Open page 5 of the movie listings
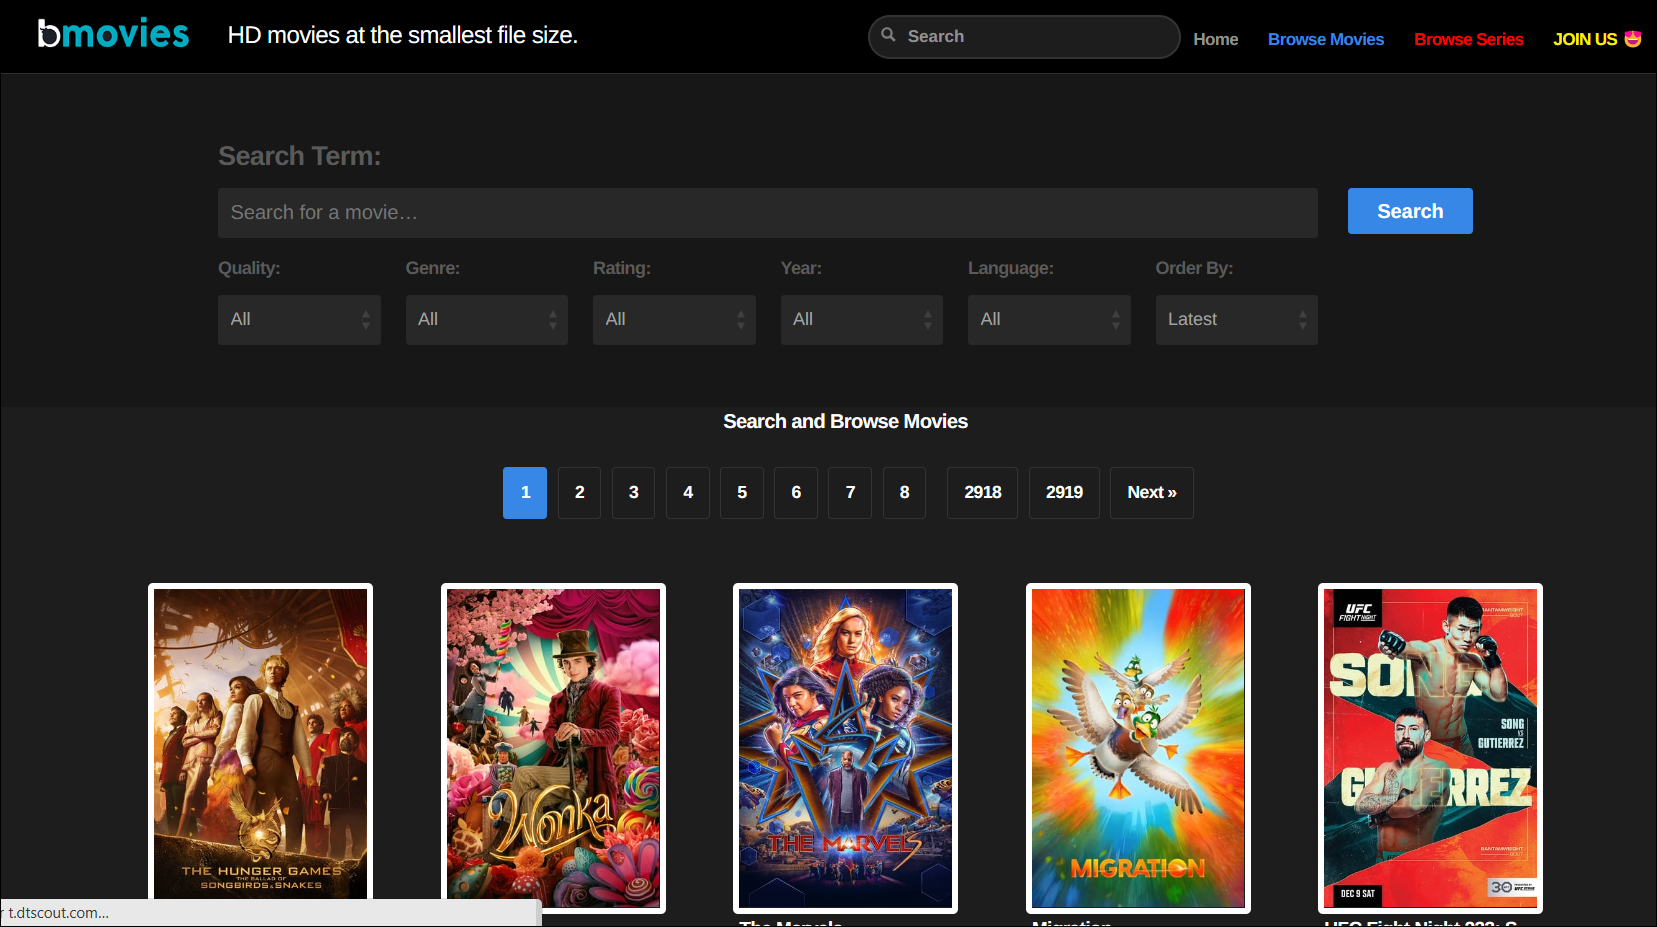Image resolution: width=1657 pixels, height=927 pixels. click(741, 492)
